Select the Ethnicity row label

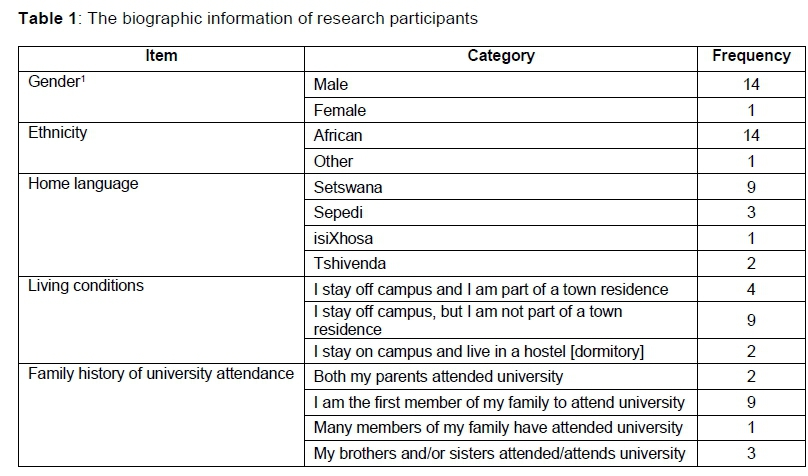point(58,133)
